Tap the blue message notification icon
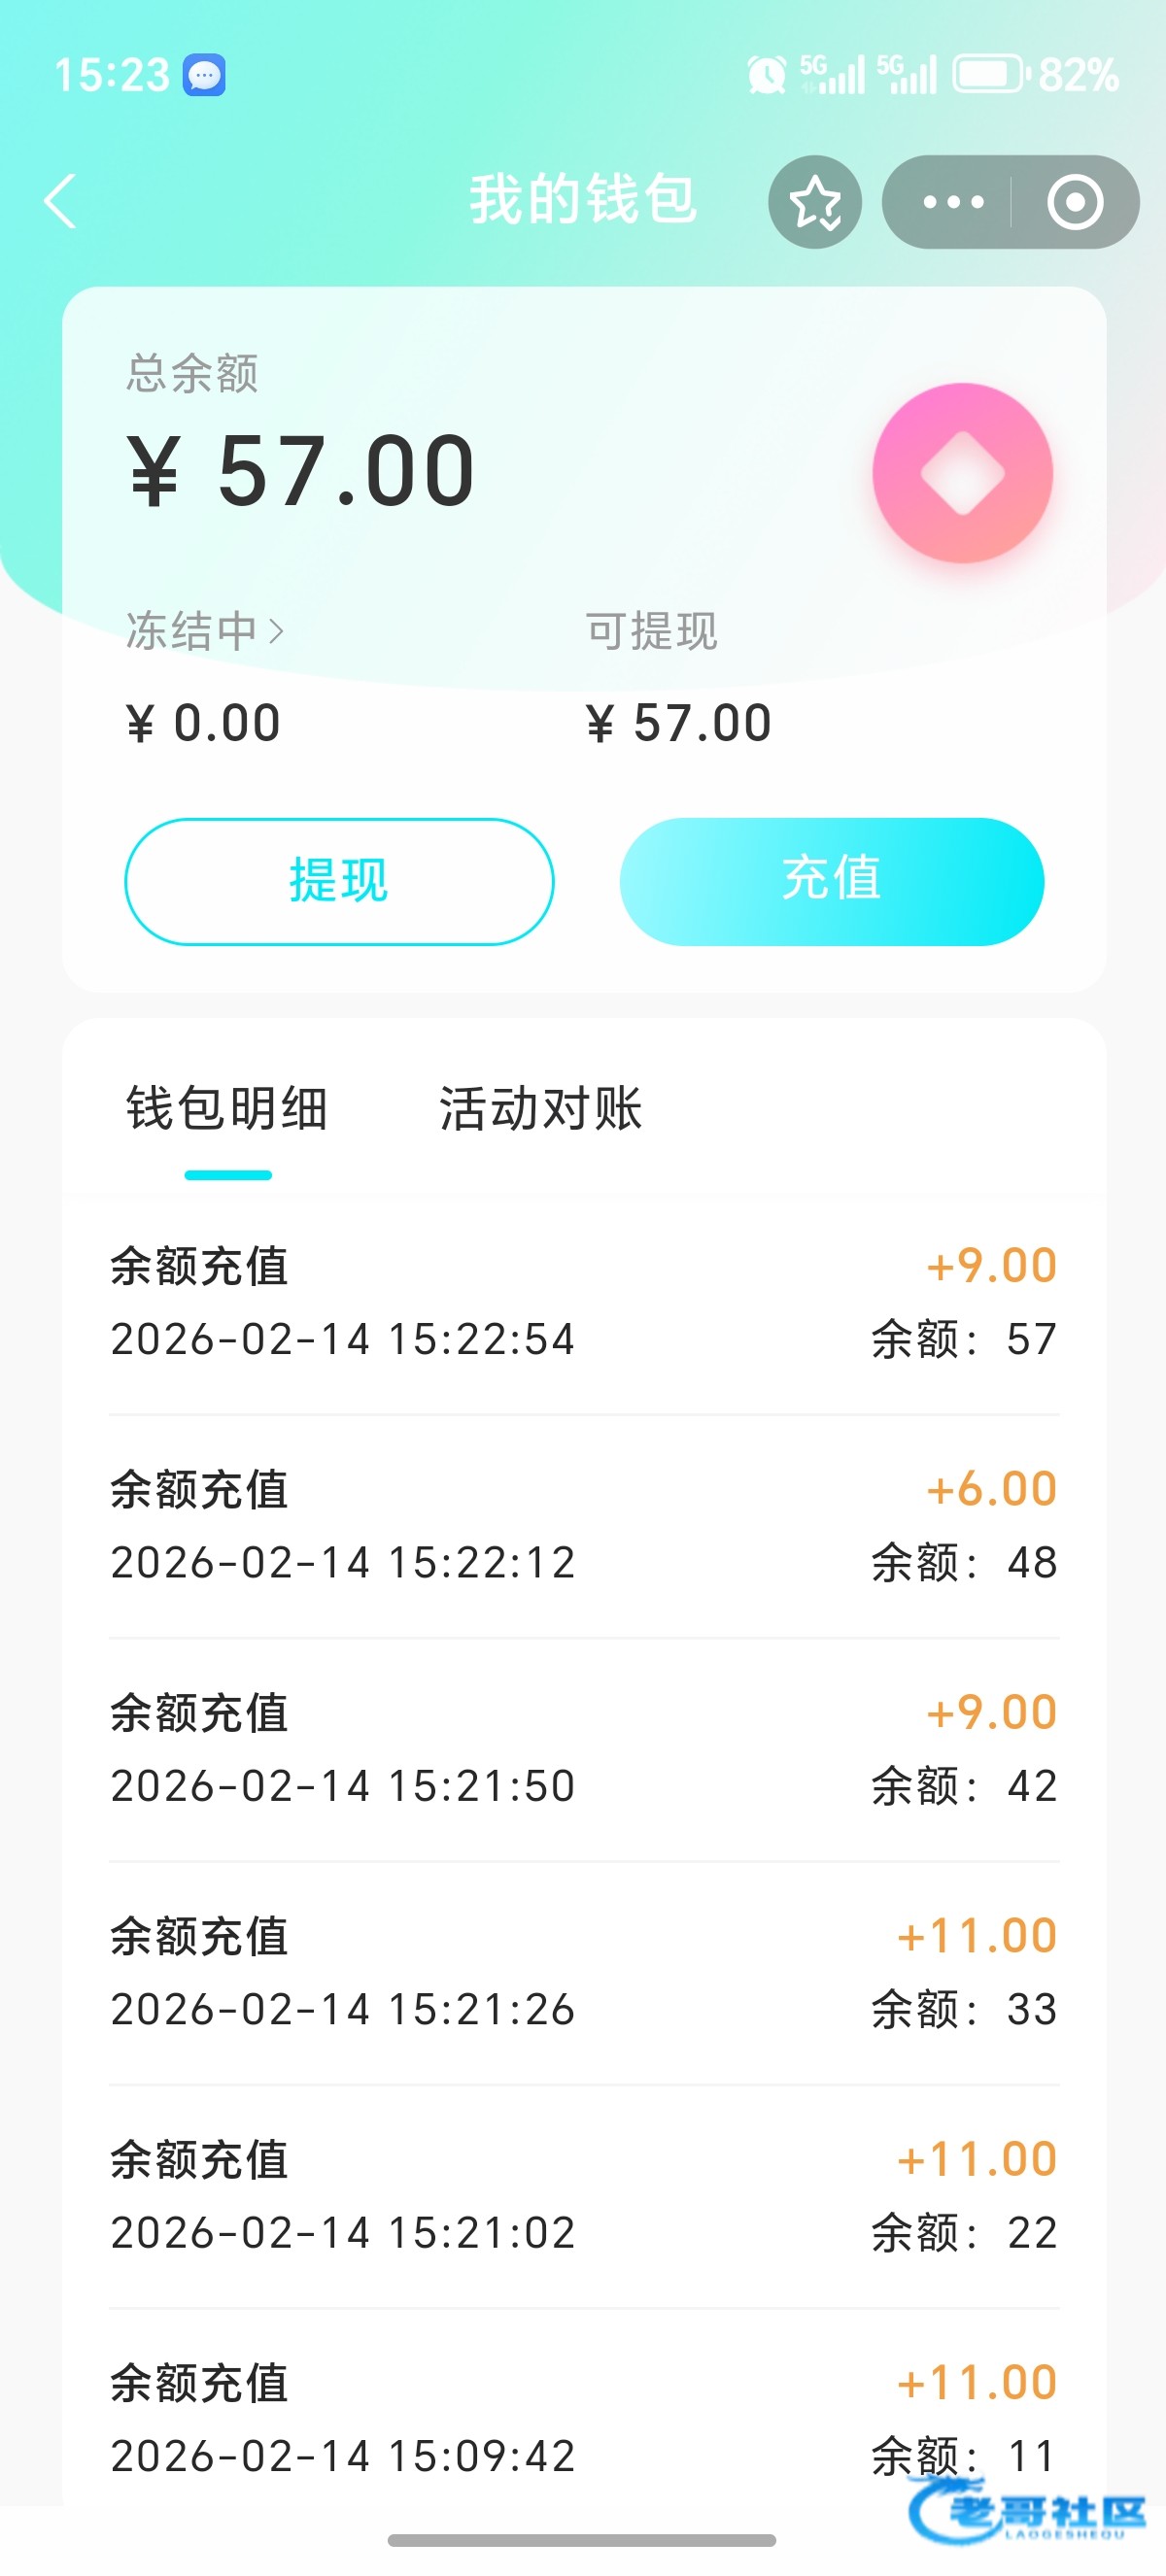This screenshot has height=2576, width=1166. pos(204,75)
